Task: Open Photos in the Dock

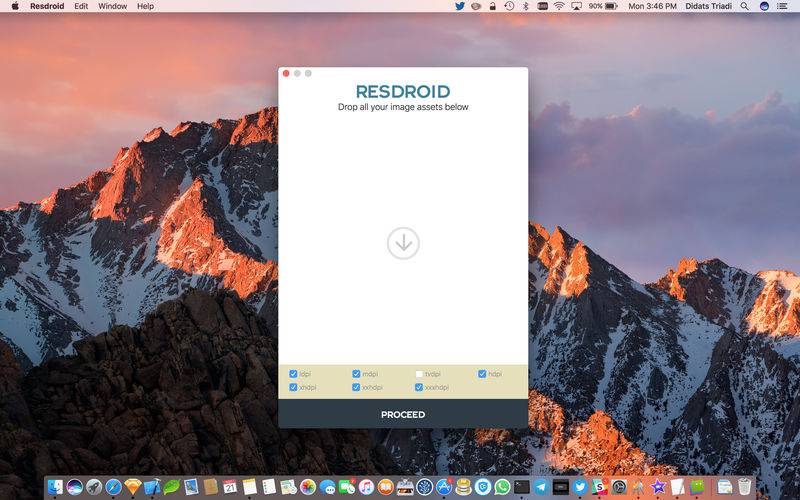Action: [308, 487]
